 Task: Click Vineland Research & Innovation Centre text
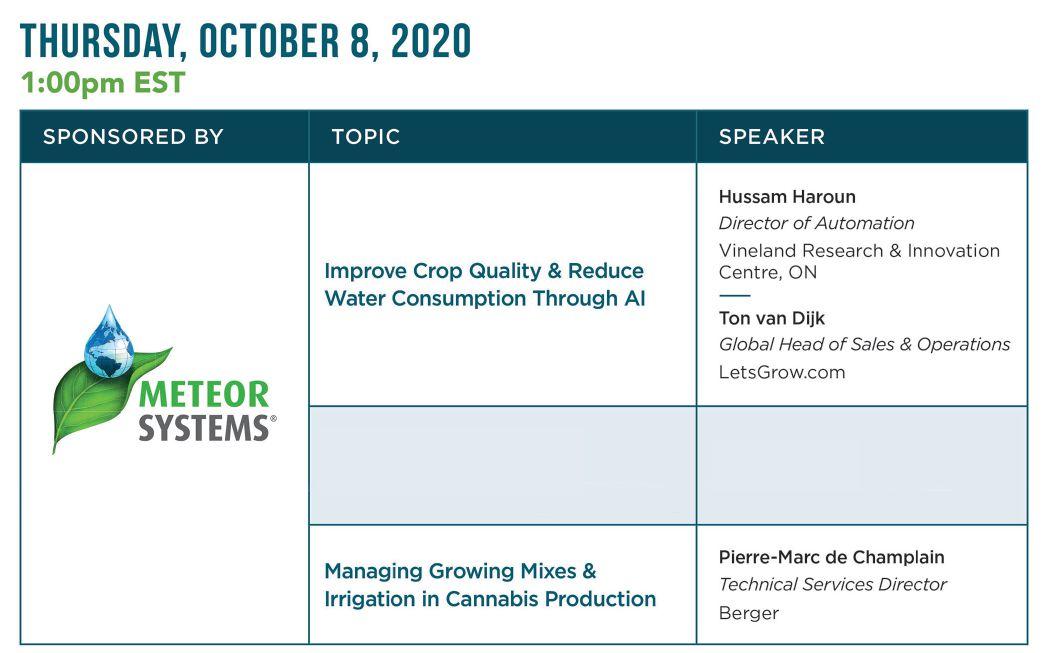click(x=858, y=260)
